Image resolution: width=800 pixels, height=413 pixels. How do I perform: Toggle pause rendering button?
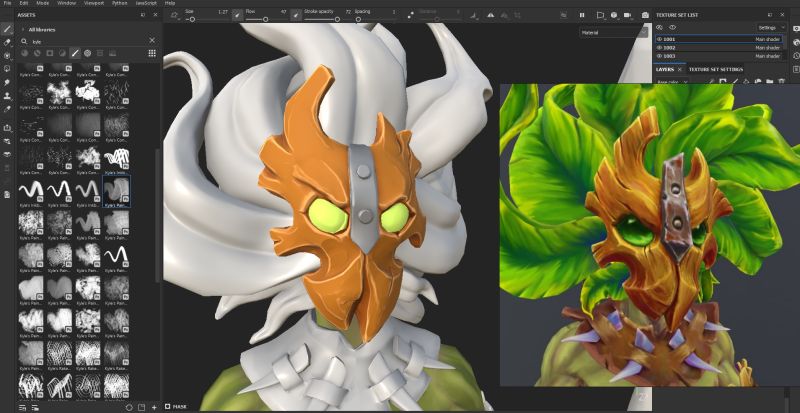pos(582,15)
